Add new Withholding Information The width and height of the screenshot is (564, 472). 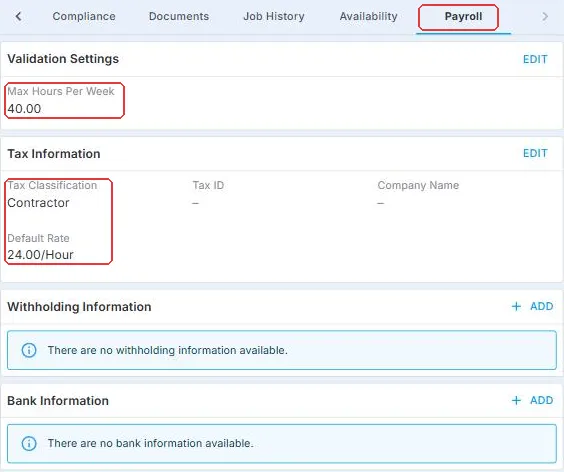coord(532,306)
